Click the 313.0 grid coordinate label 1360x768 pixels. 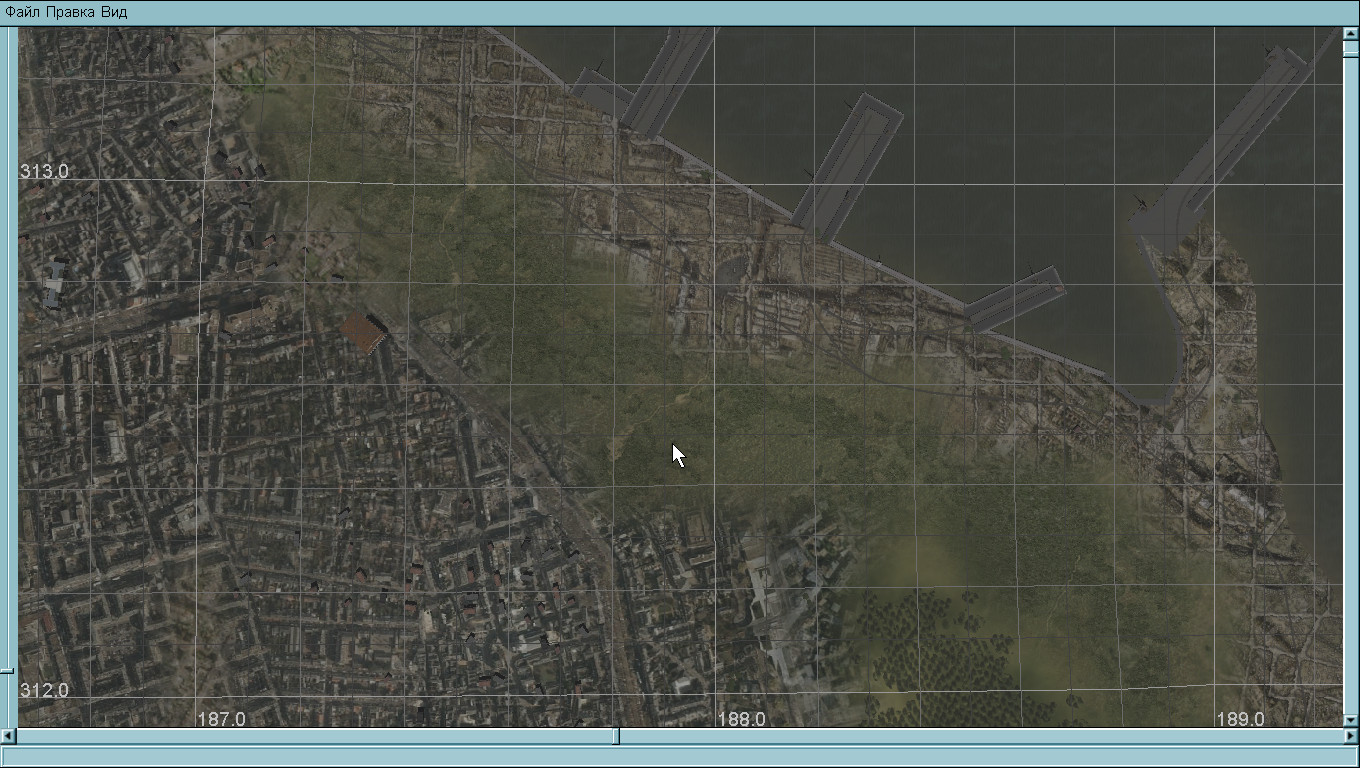(x=45, y=172)
